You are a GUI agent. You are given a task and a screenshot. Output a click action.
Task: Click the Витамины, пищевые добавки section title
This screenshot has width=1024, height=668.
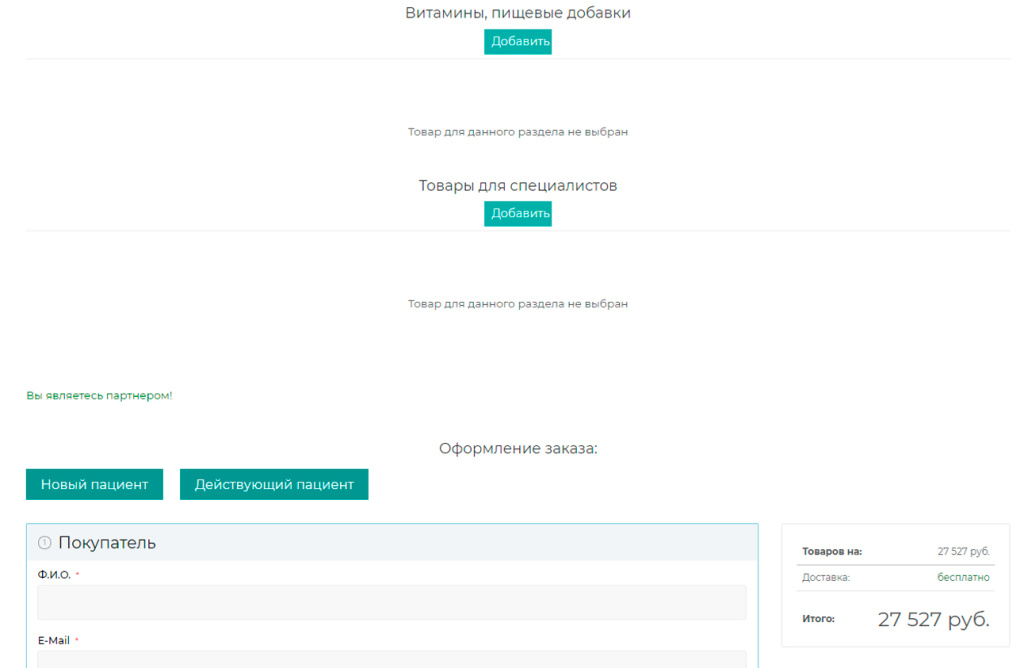(517, 13)
